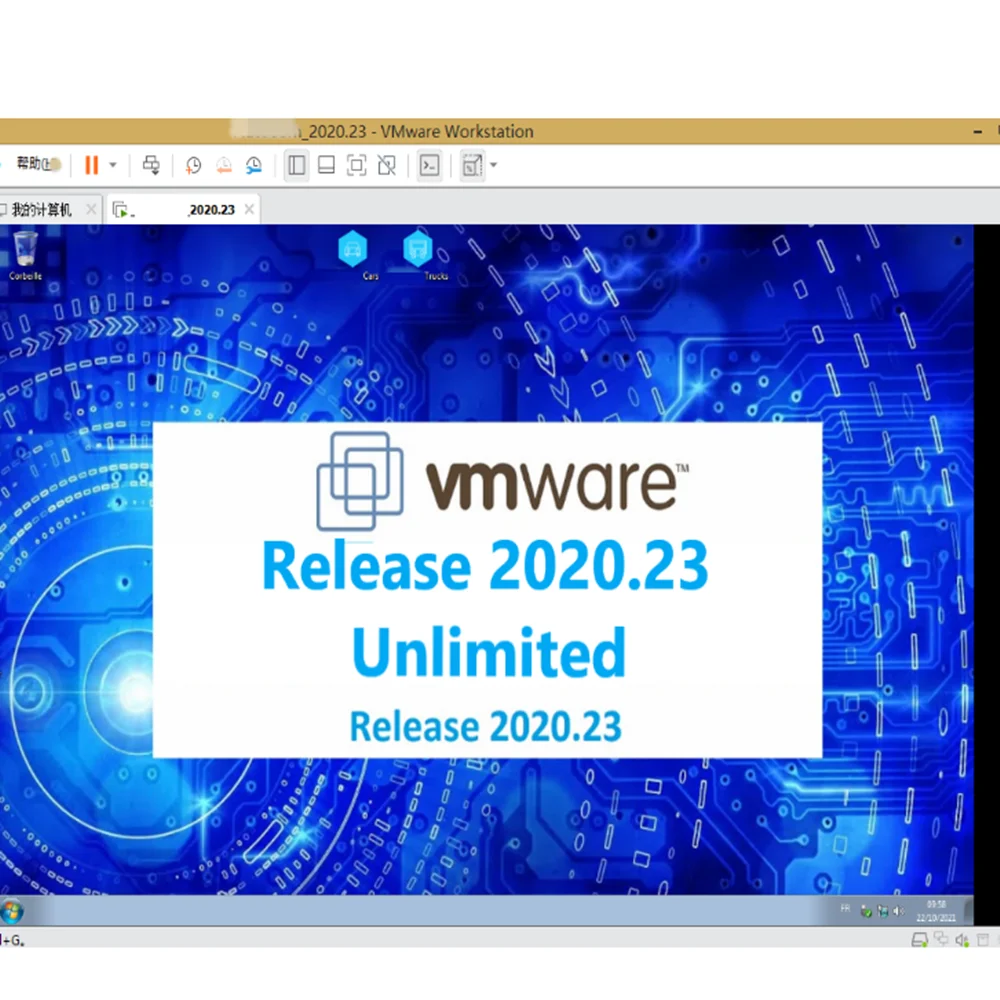Send Ctrl+Alt+Del to the virtual machine

point(151,165)
